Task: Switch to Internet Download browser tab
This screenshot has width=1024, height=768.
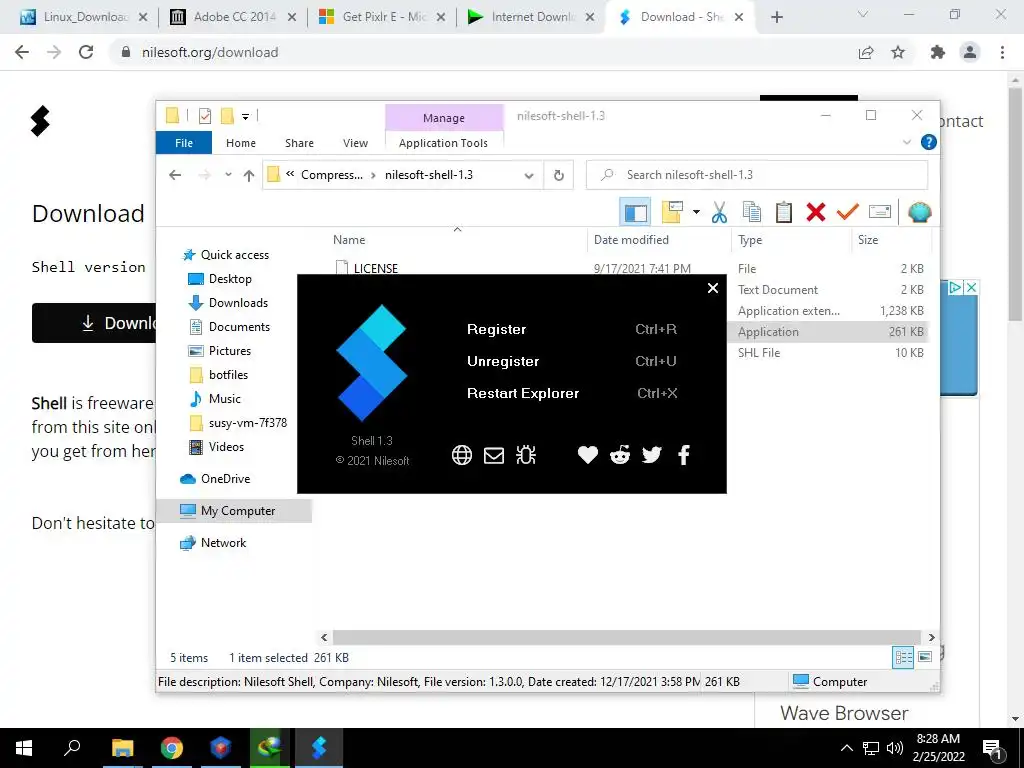Action: [x=532, y=17]
